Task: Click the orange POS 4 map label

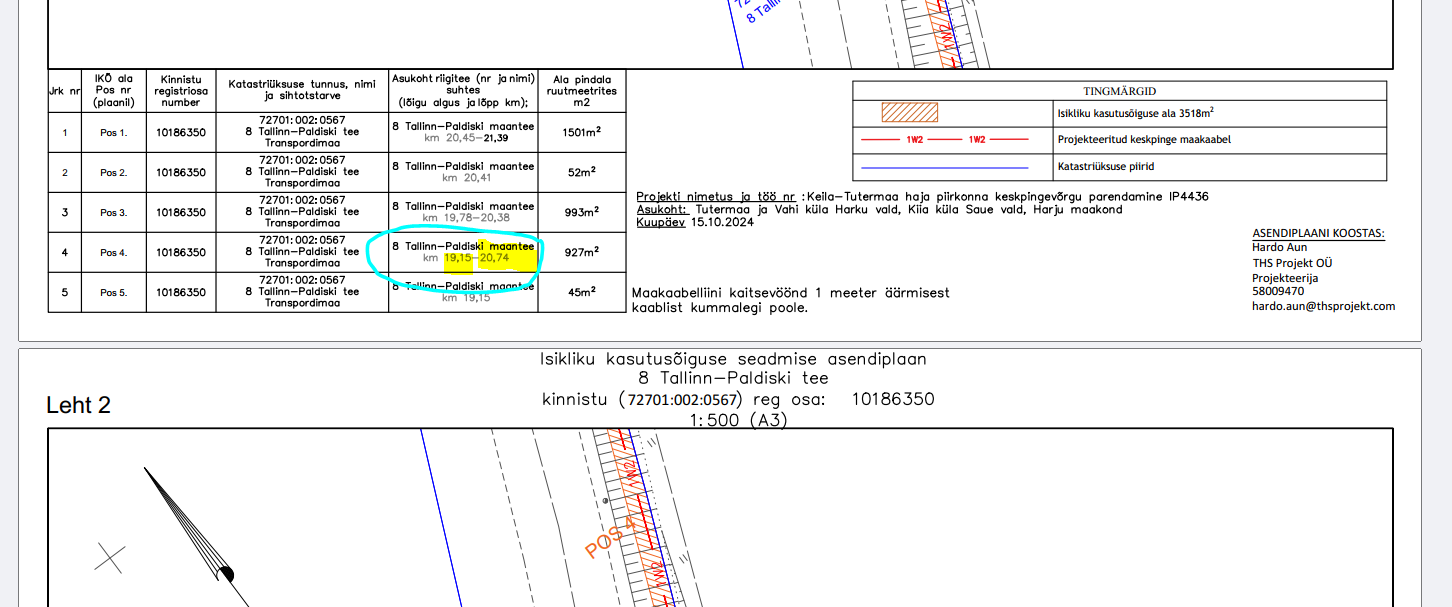Action: 610,537
